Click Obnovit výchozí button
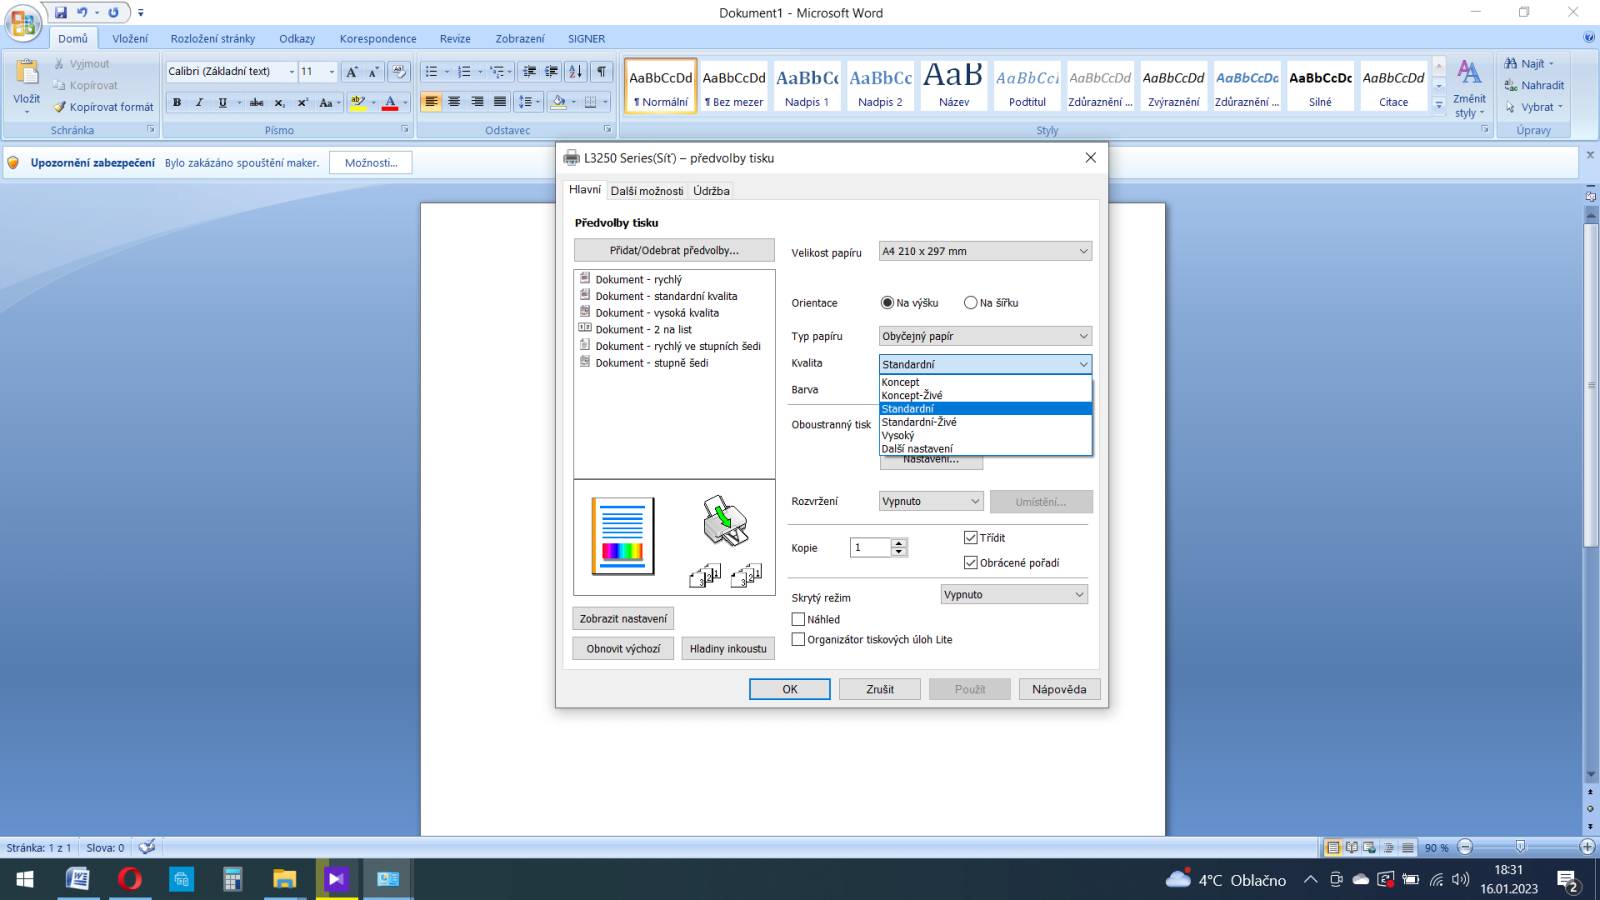 [x=623, y=649]
